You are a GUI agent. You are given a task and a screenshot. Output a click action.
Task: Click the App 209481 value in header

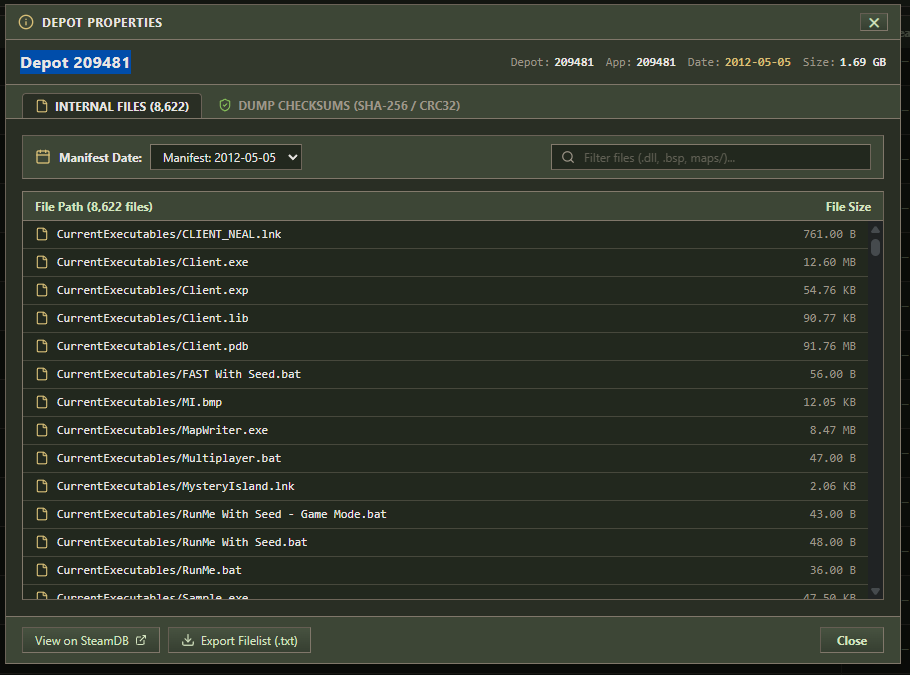656,62
